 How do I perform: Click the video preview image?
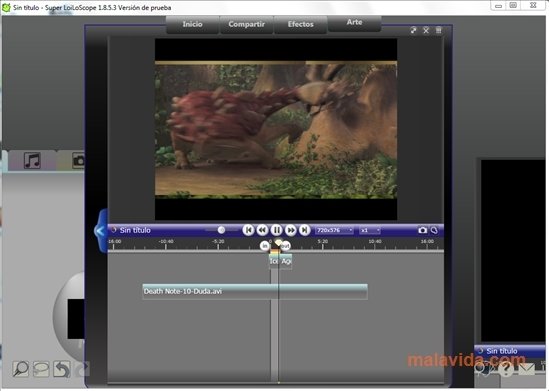pyautogui.click(x=276, y=130)
